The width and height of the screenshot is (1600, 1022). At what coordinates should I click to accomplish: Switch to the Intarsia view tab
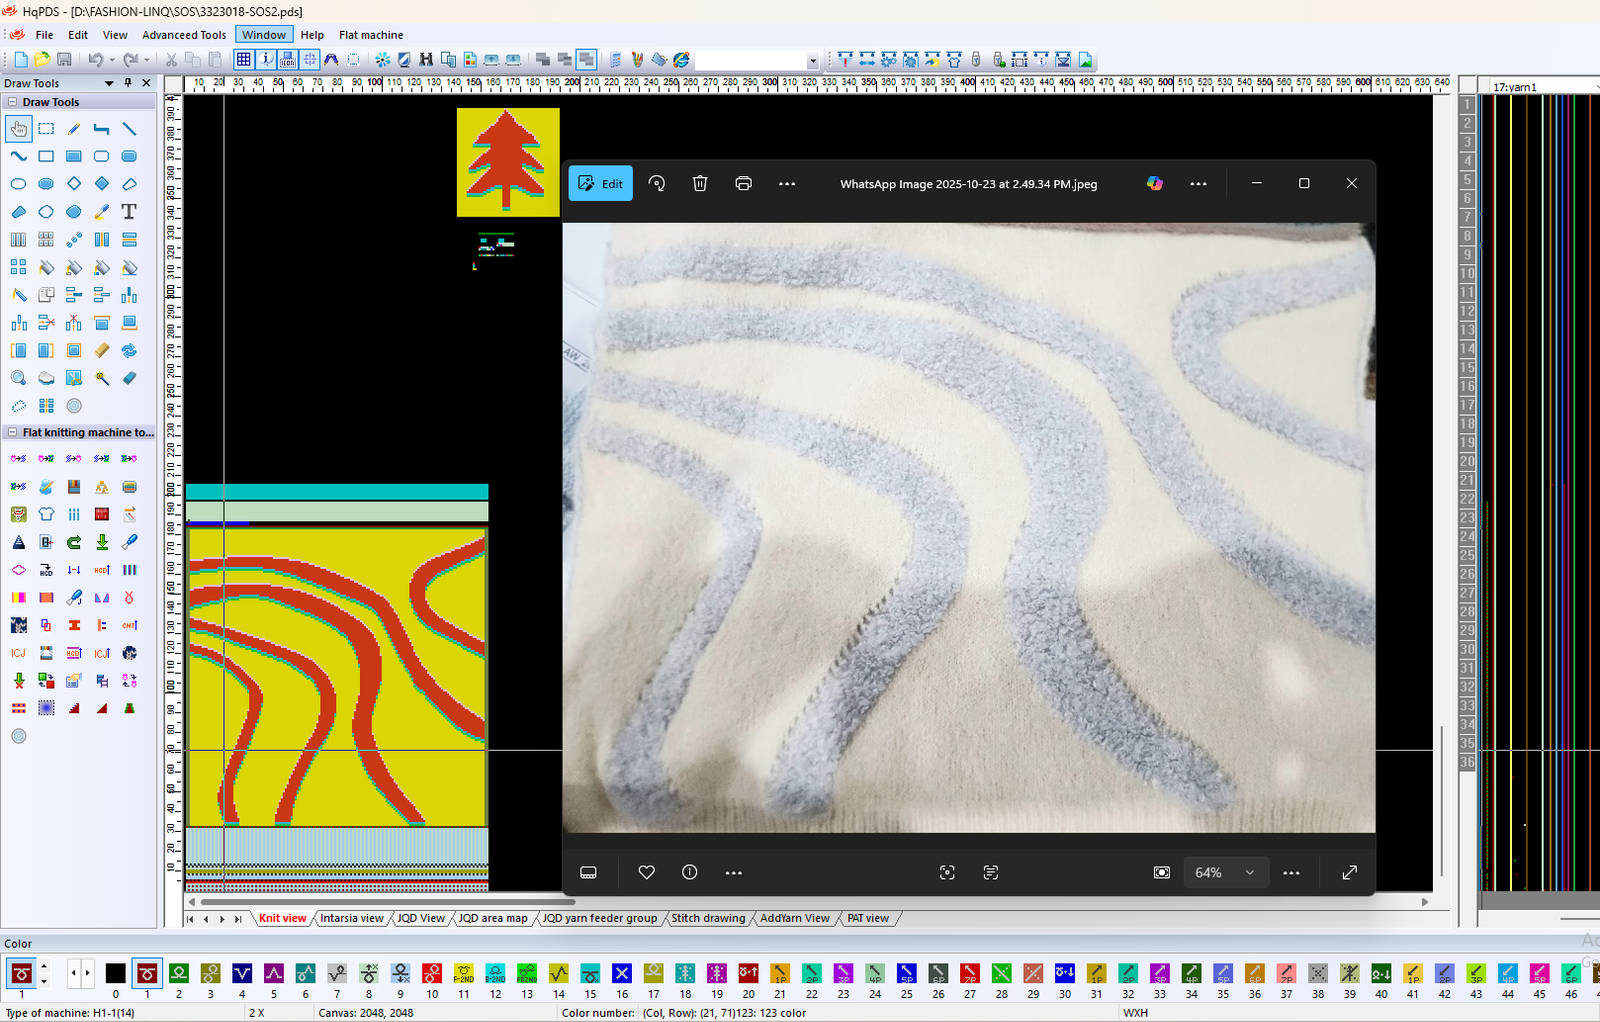(x=351, y=918)
